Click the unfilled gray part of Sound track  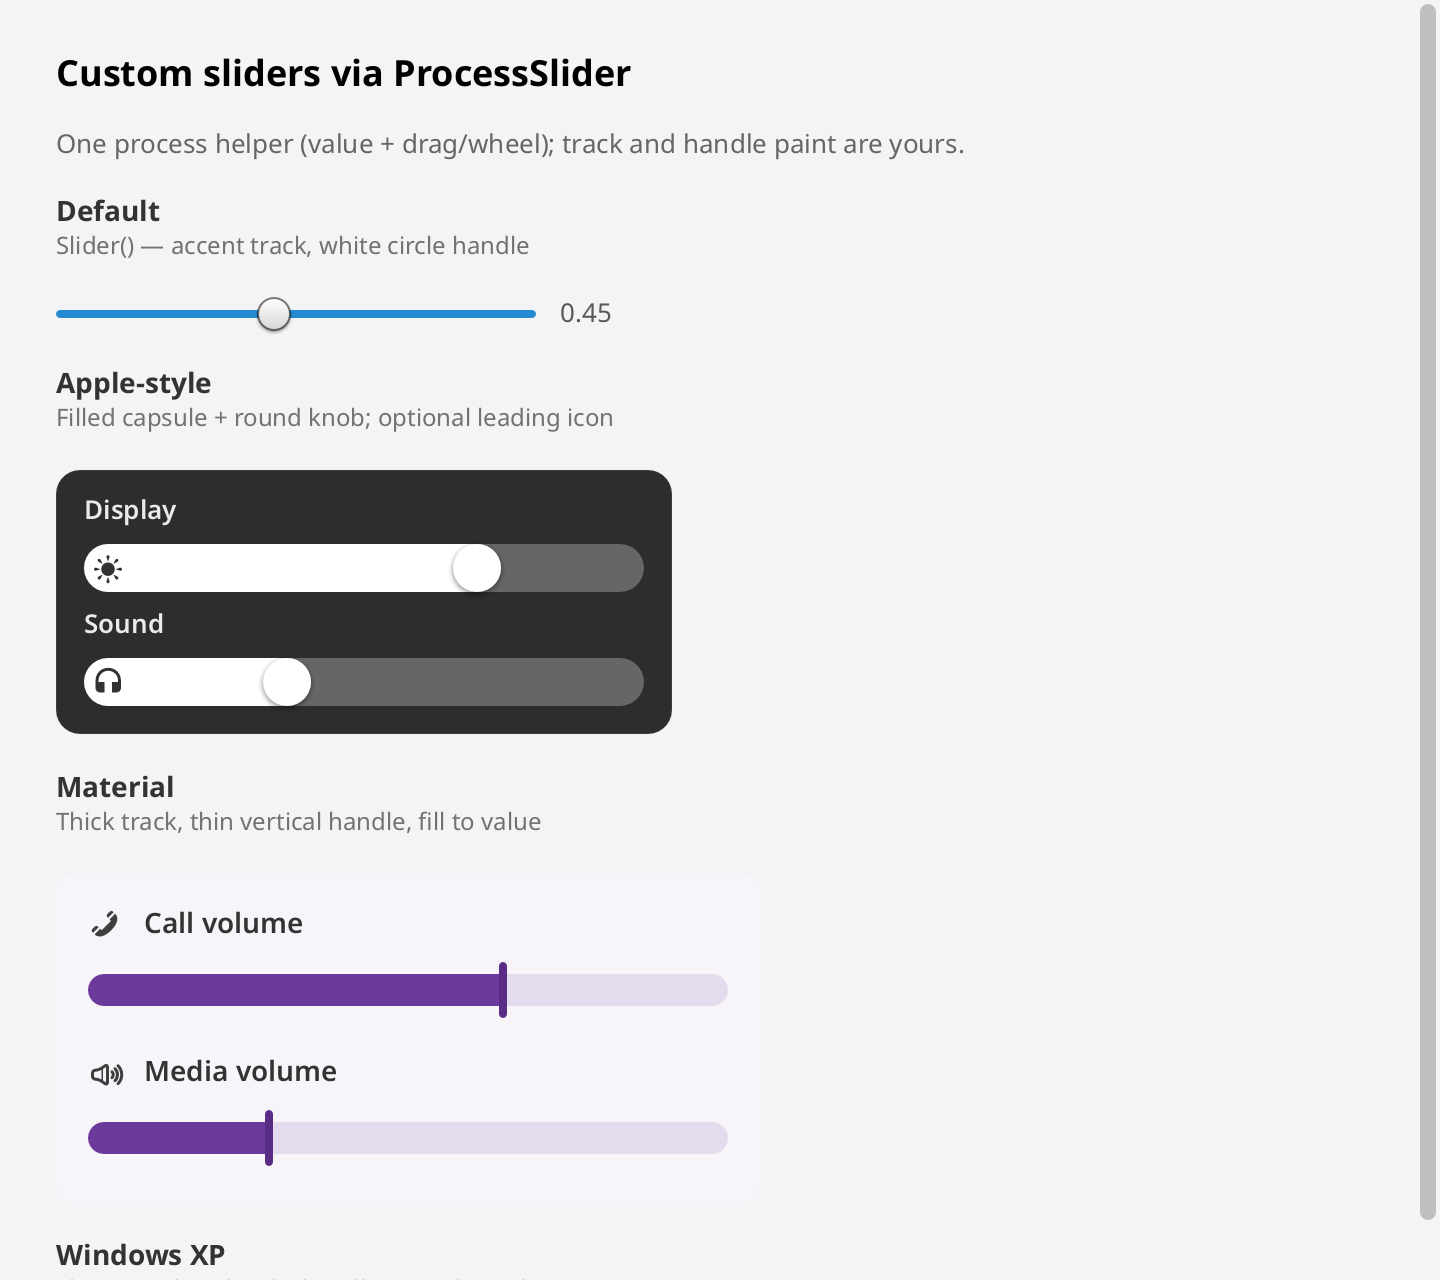pyautogui.click(x=477, y=682)
